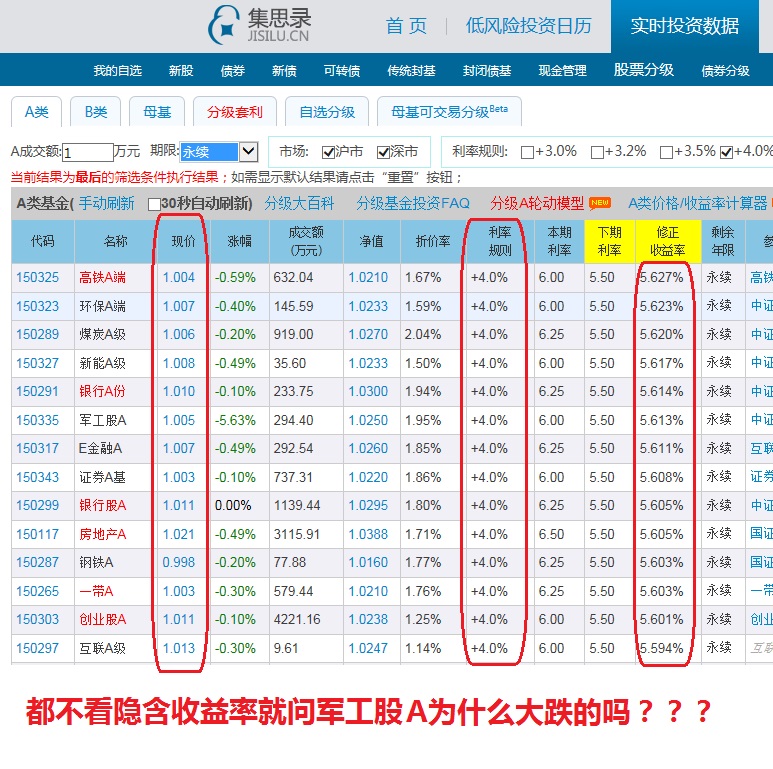Image resolution: width=773 pixels, height=769 pixels.
Task: Open 低风险投资日历 in top navigation
Action: point(528,26)
